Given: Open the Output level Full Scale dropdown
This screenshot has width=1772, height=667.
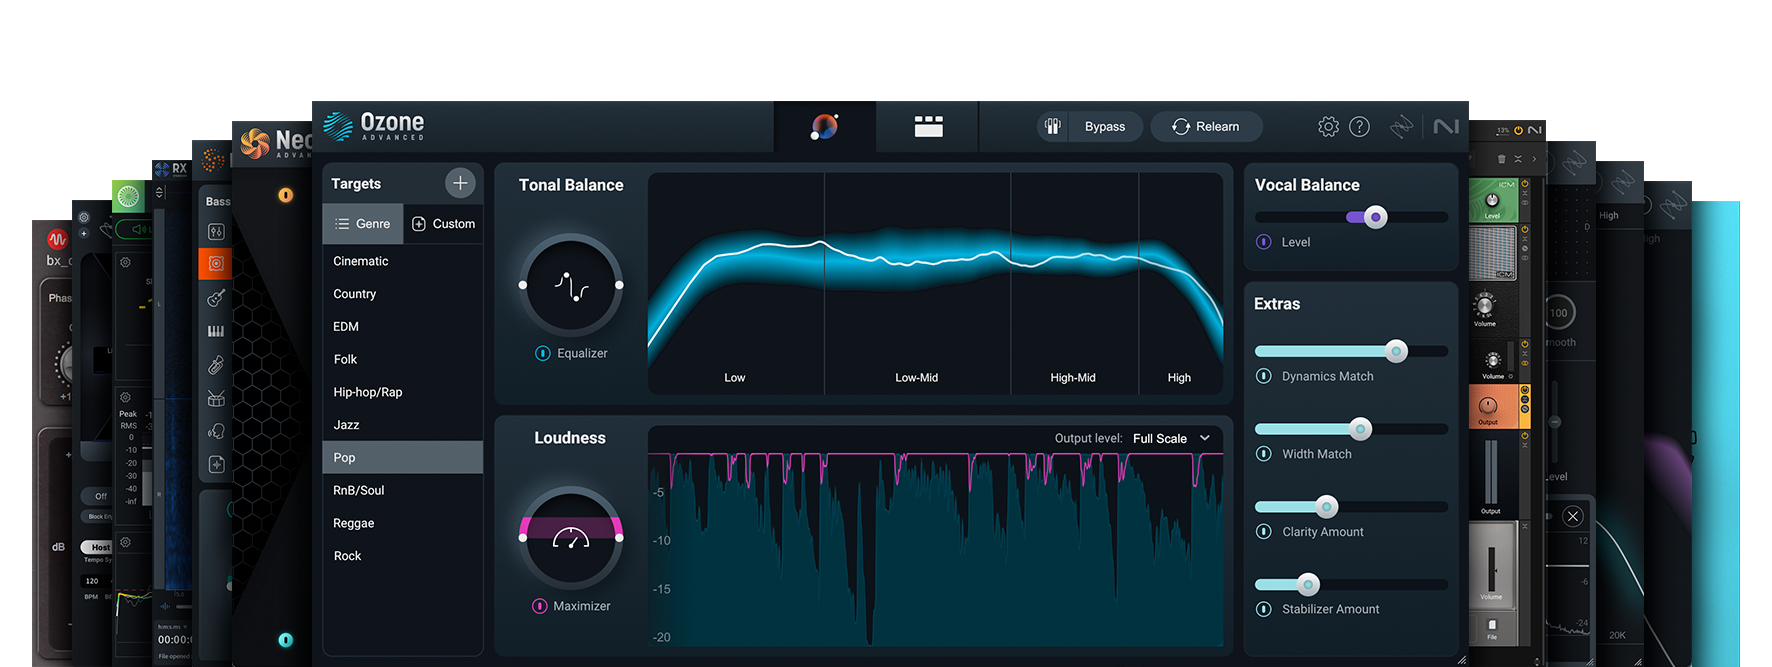Looking at the screenshot, I should (x=1171, y=438).
